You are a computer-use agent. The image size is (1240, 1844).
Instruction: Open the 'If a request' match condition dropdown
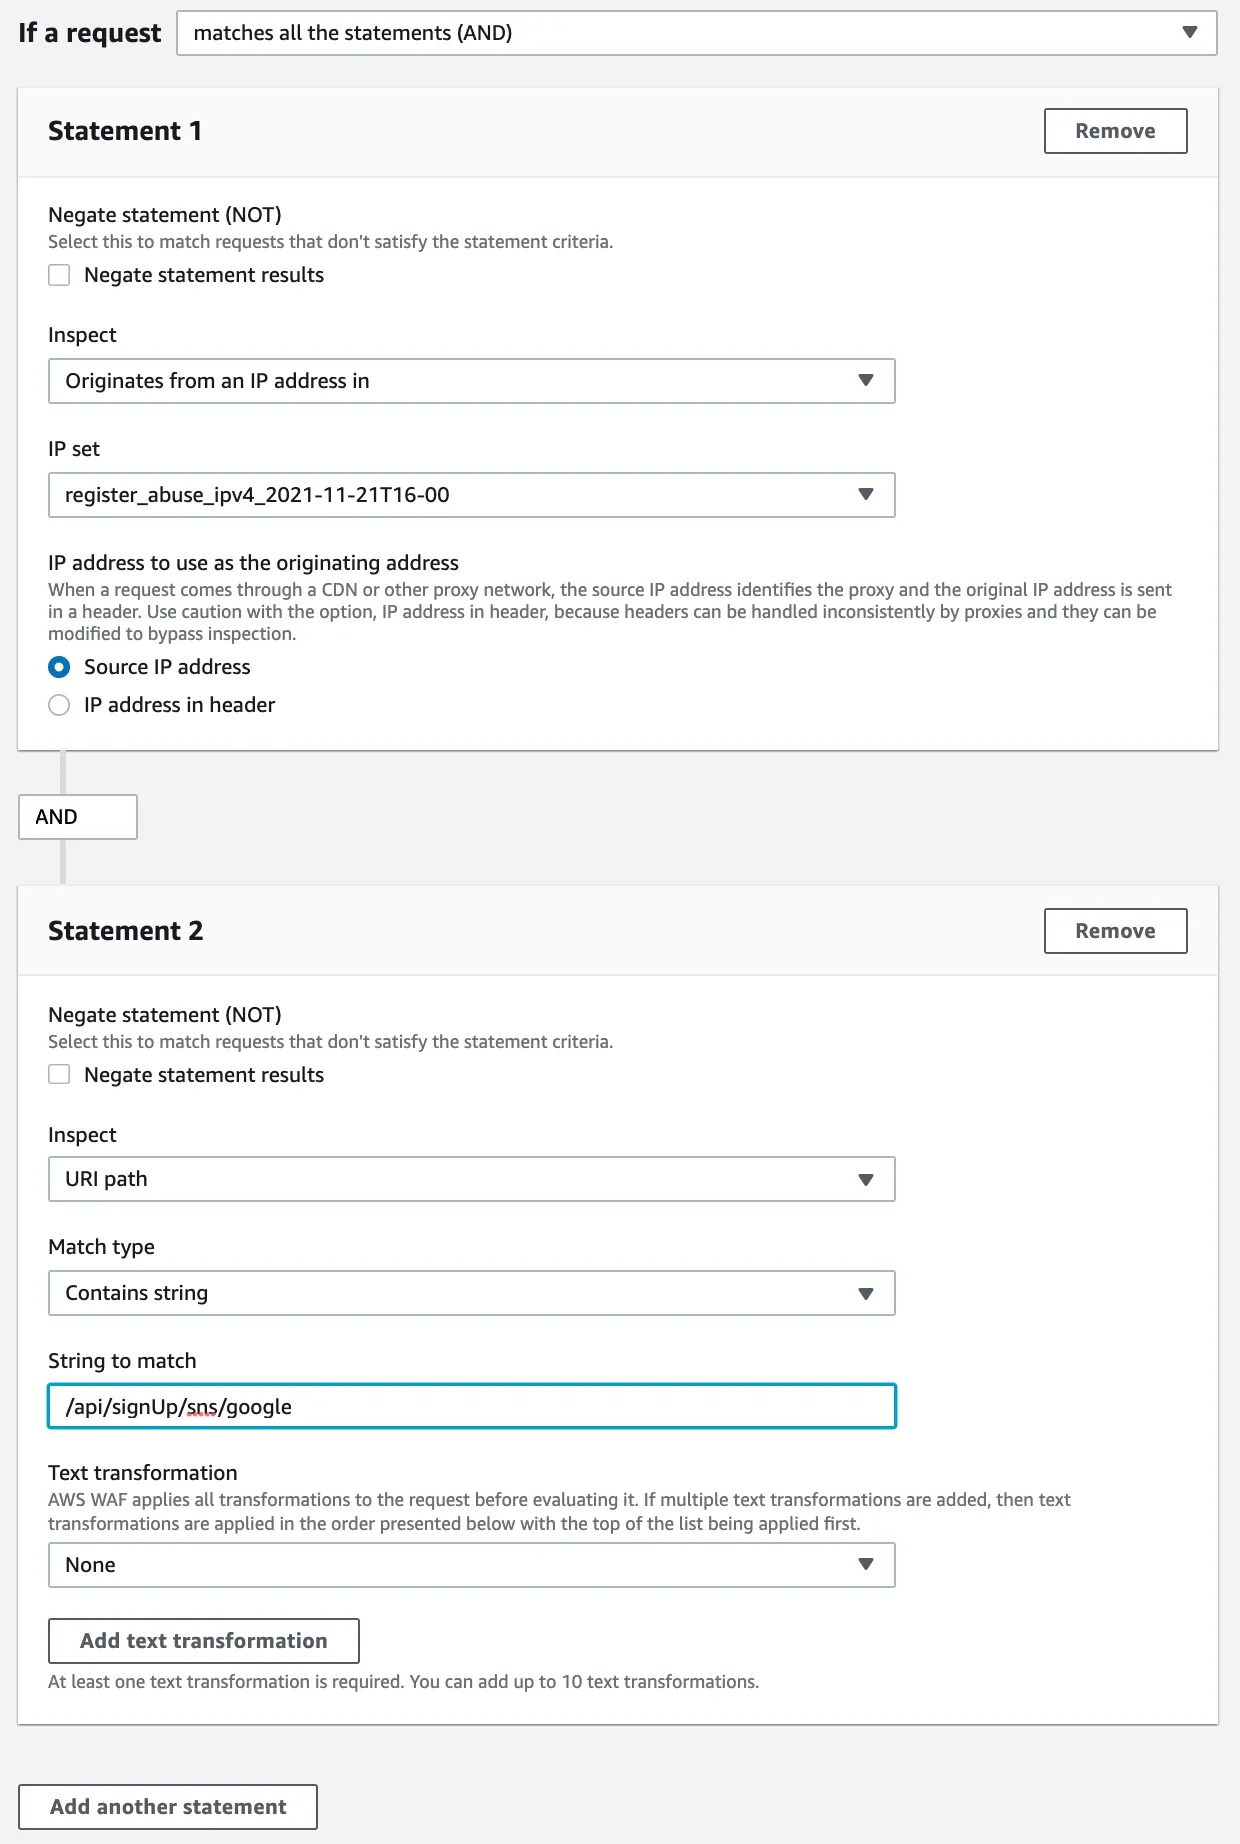click(696, 33)
